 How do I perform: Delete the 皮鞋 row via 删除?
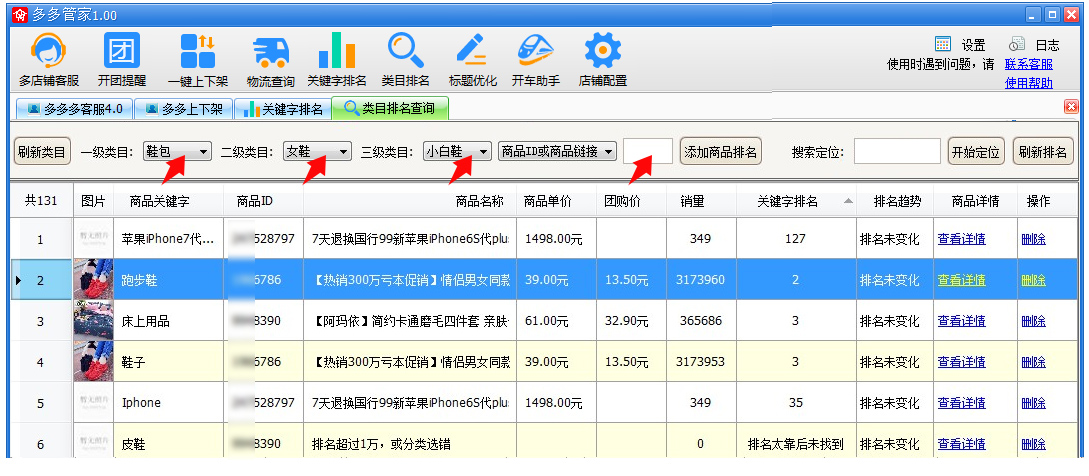(1034, 443)
